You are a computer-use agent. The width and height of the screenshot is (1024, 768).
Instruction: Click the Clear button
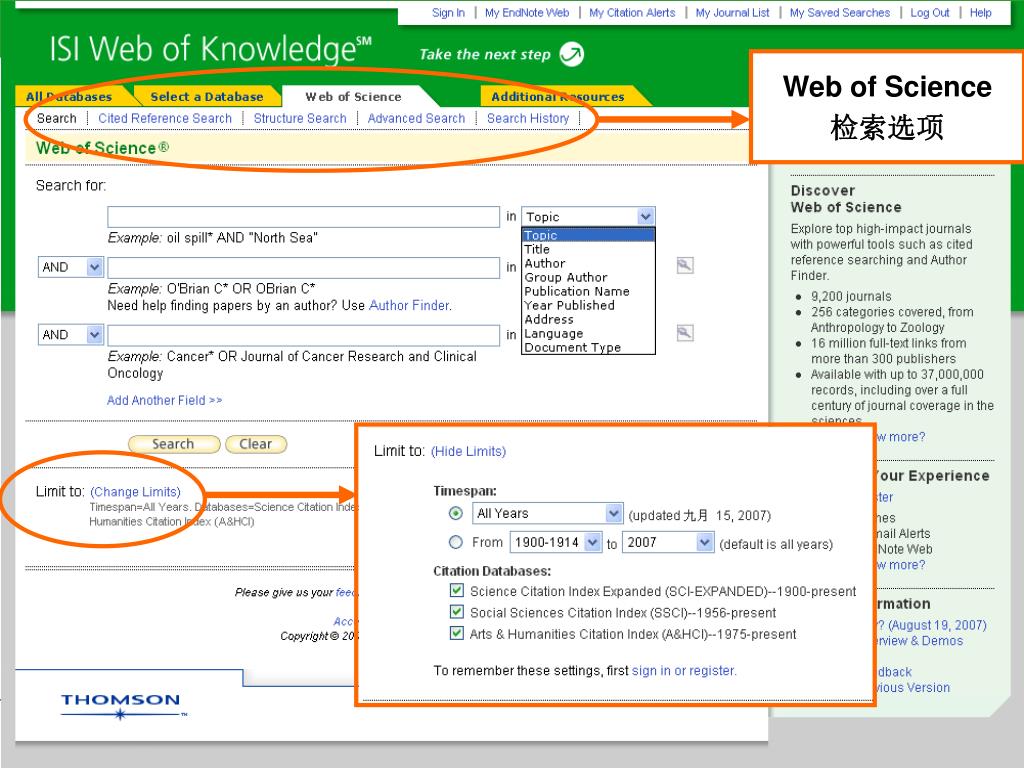(x=256, y=444)
